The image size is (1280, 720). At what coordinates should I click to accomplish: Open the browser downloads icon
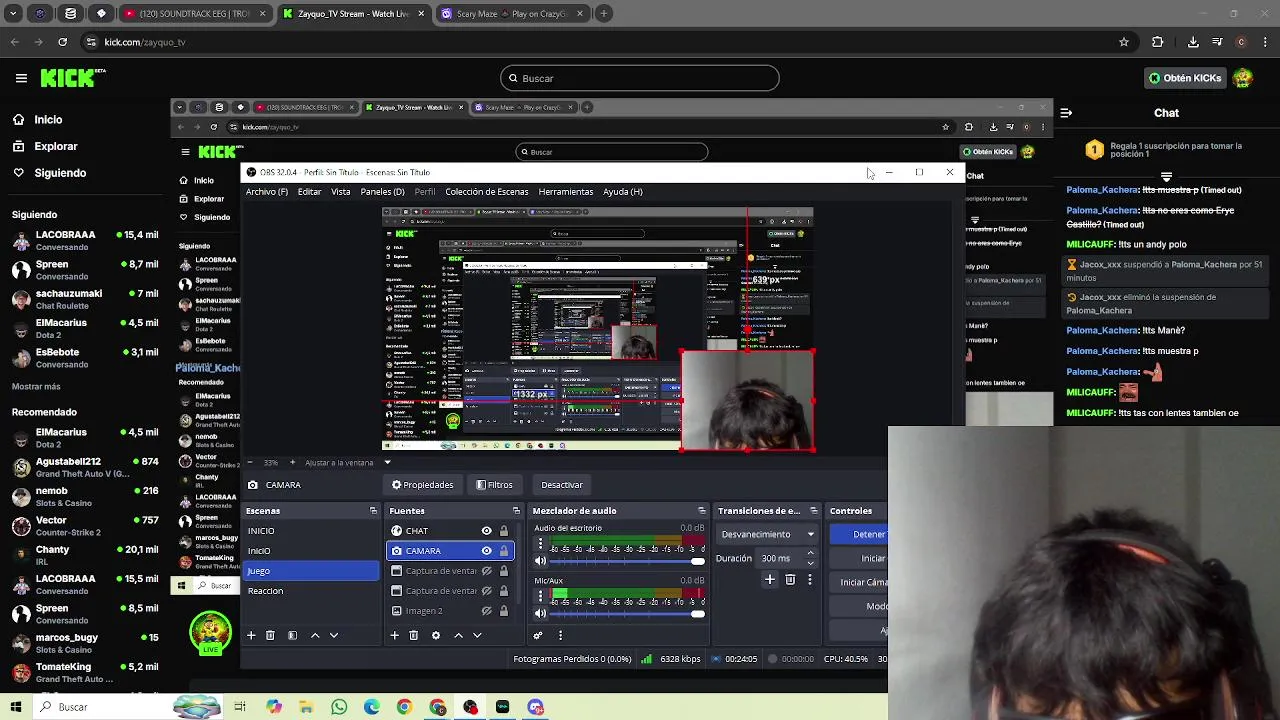pos(1193,42)
